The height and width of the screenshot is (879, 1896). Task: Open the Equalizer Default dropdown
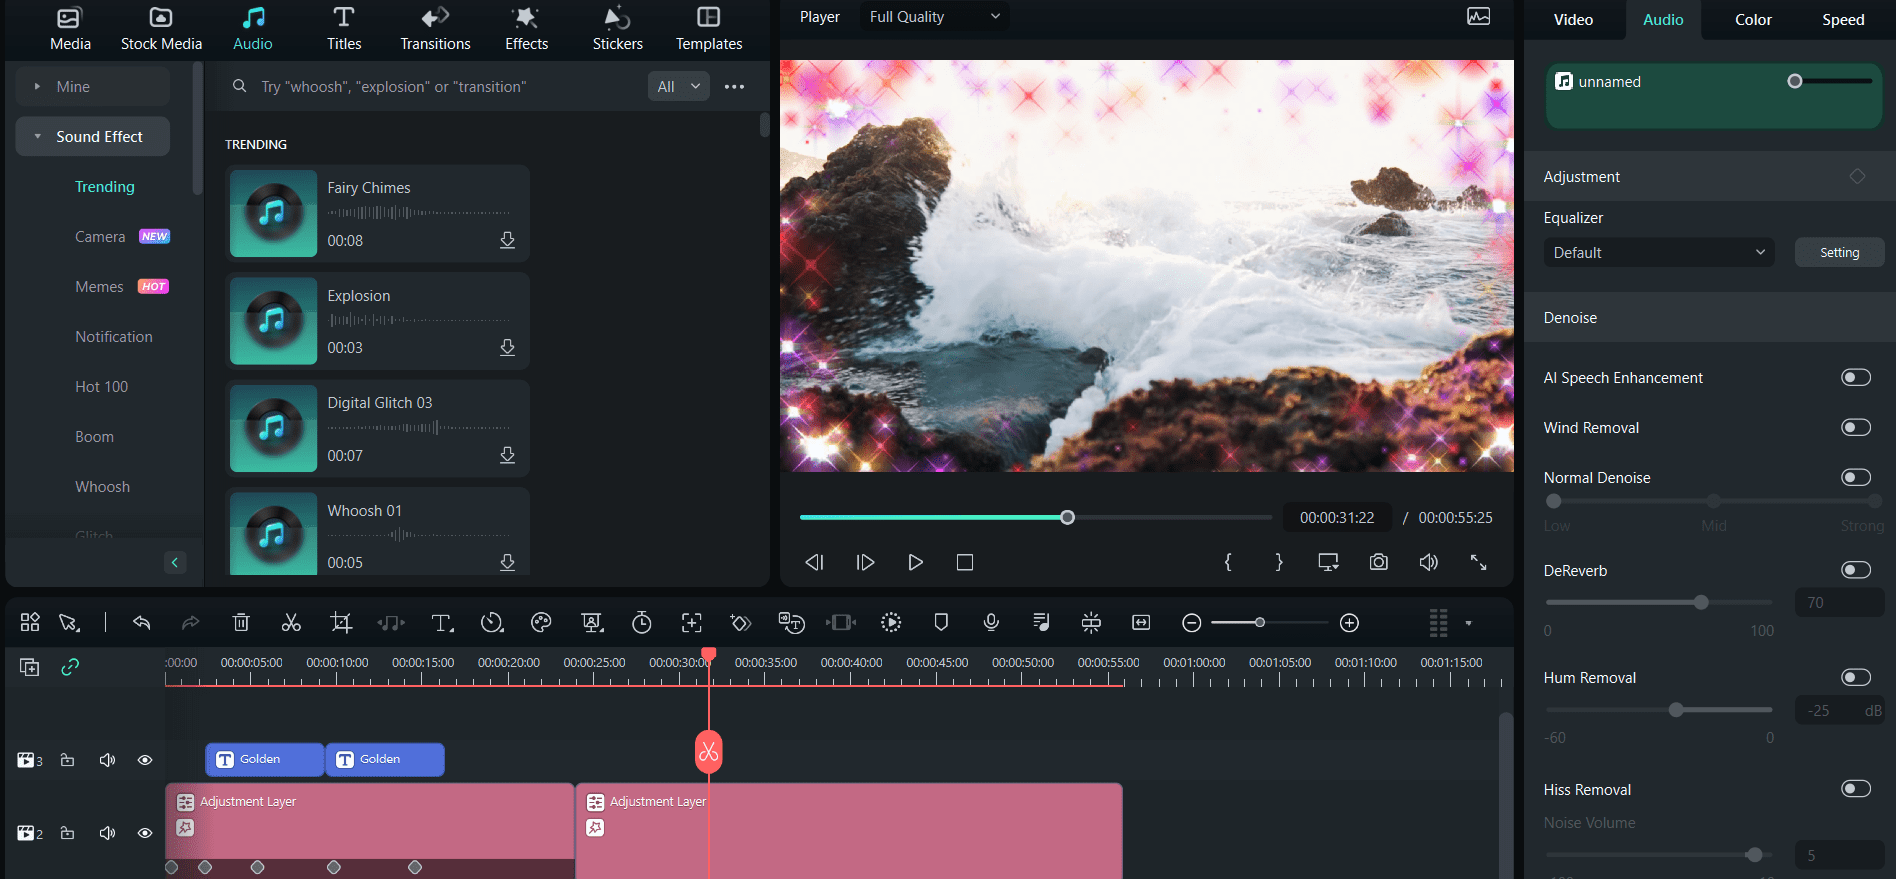pos(1658,252)
